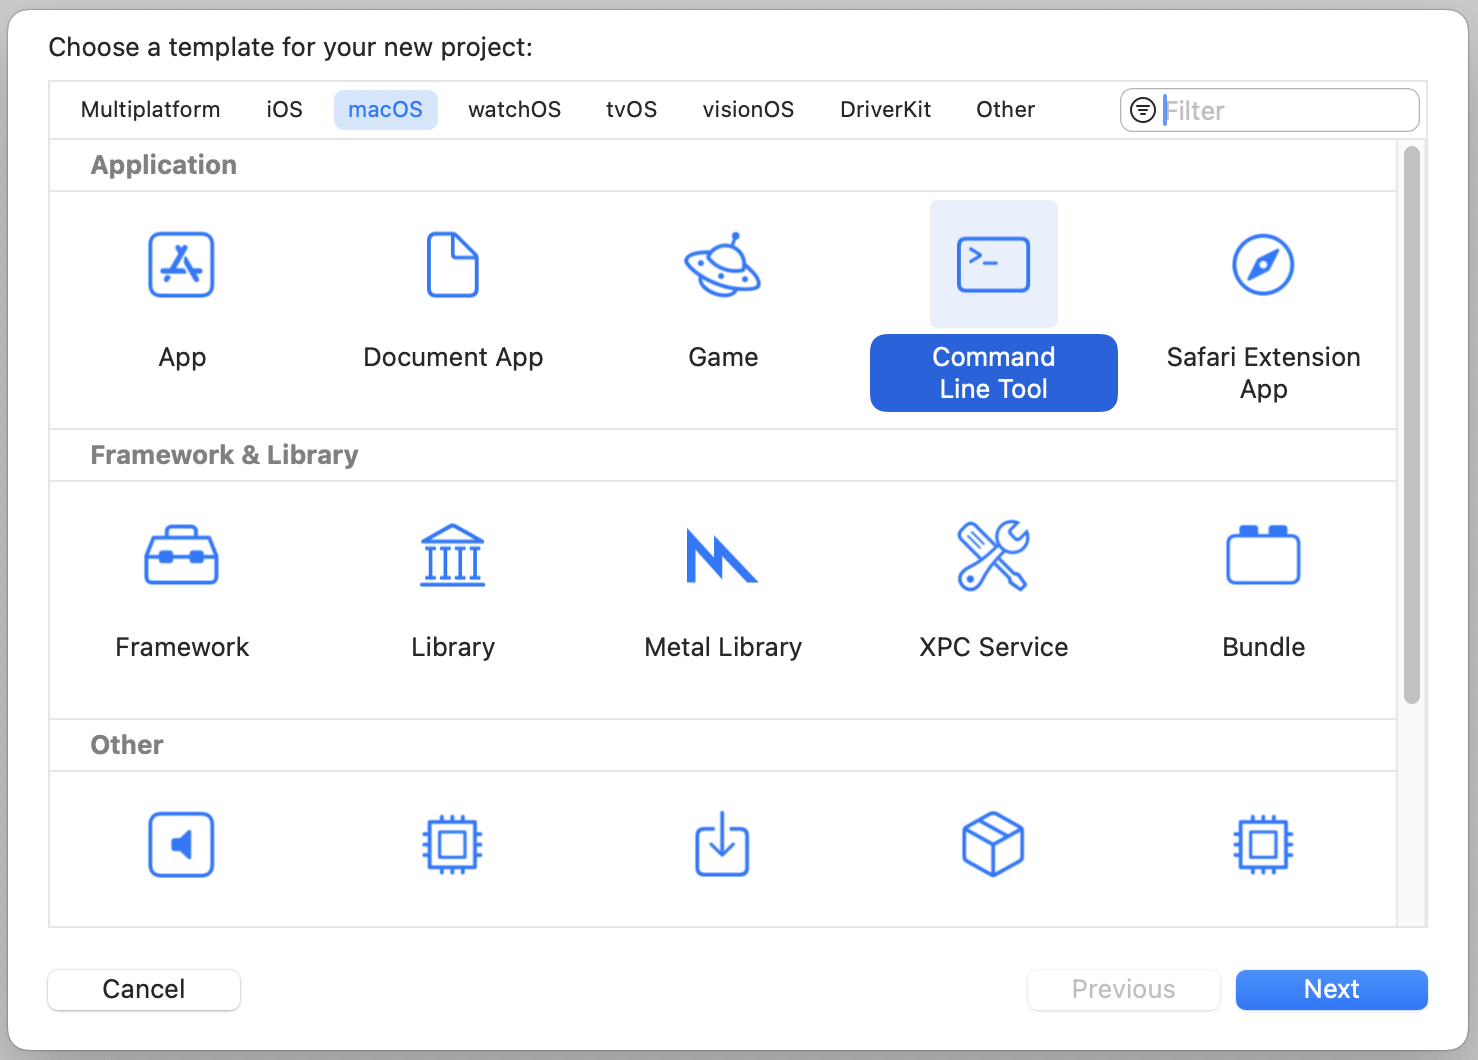1478x1060 pixels.
Task: Switch to the iOS tab
Action: point(285,110)
